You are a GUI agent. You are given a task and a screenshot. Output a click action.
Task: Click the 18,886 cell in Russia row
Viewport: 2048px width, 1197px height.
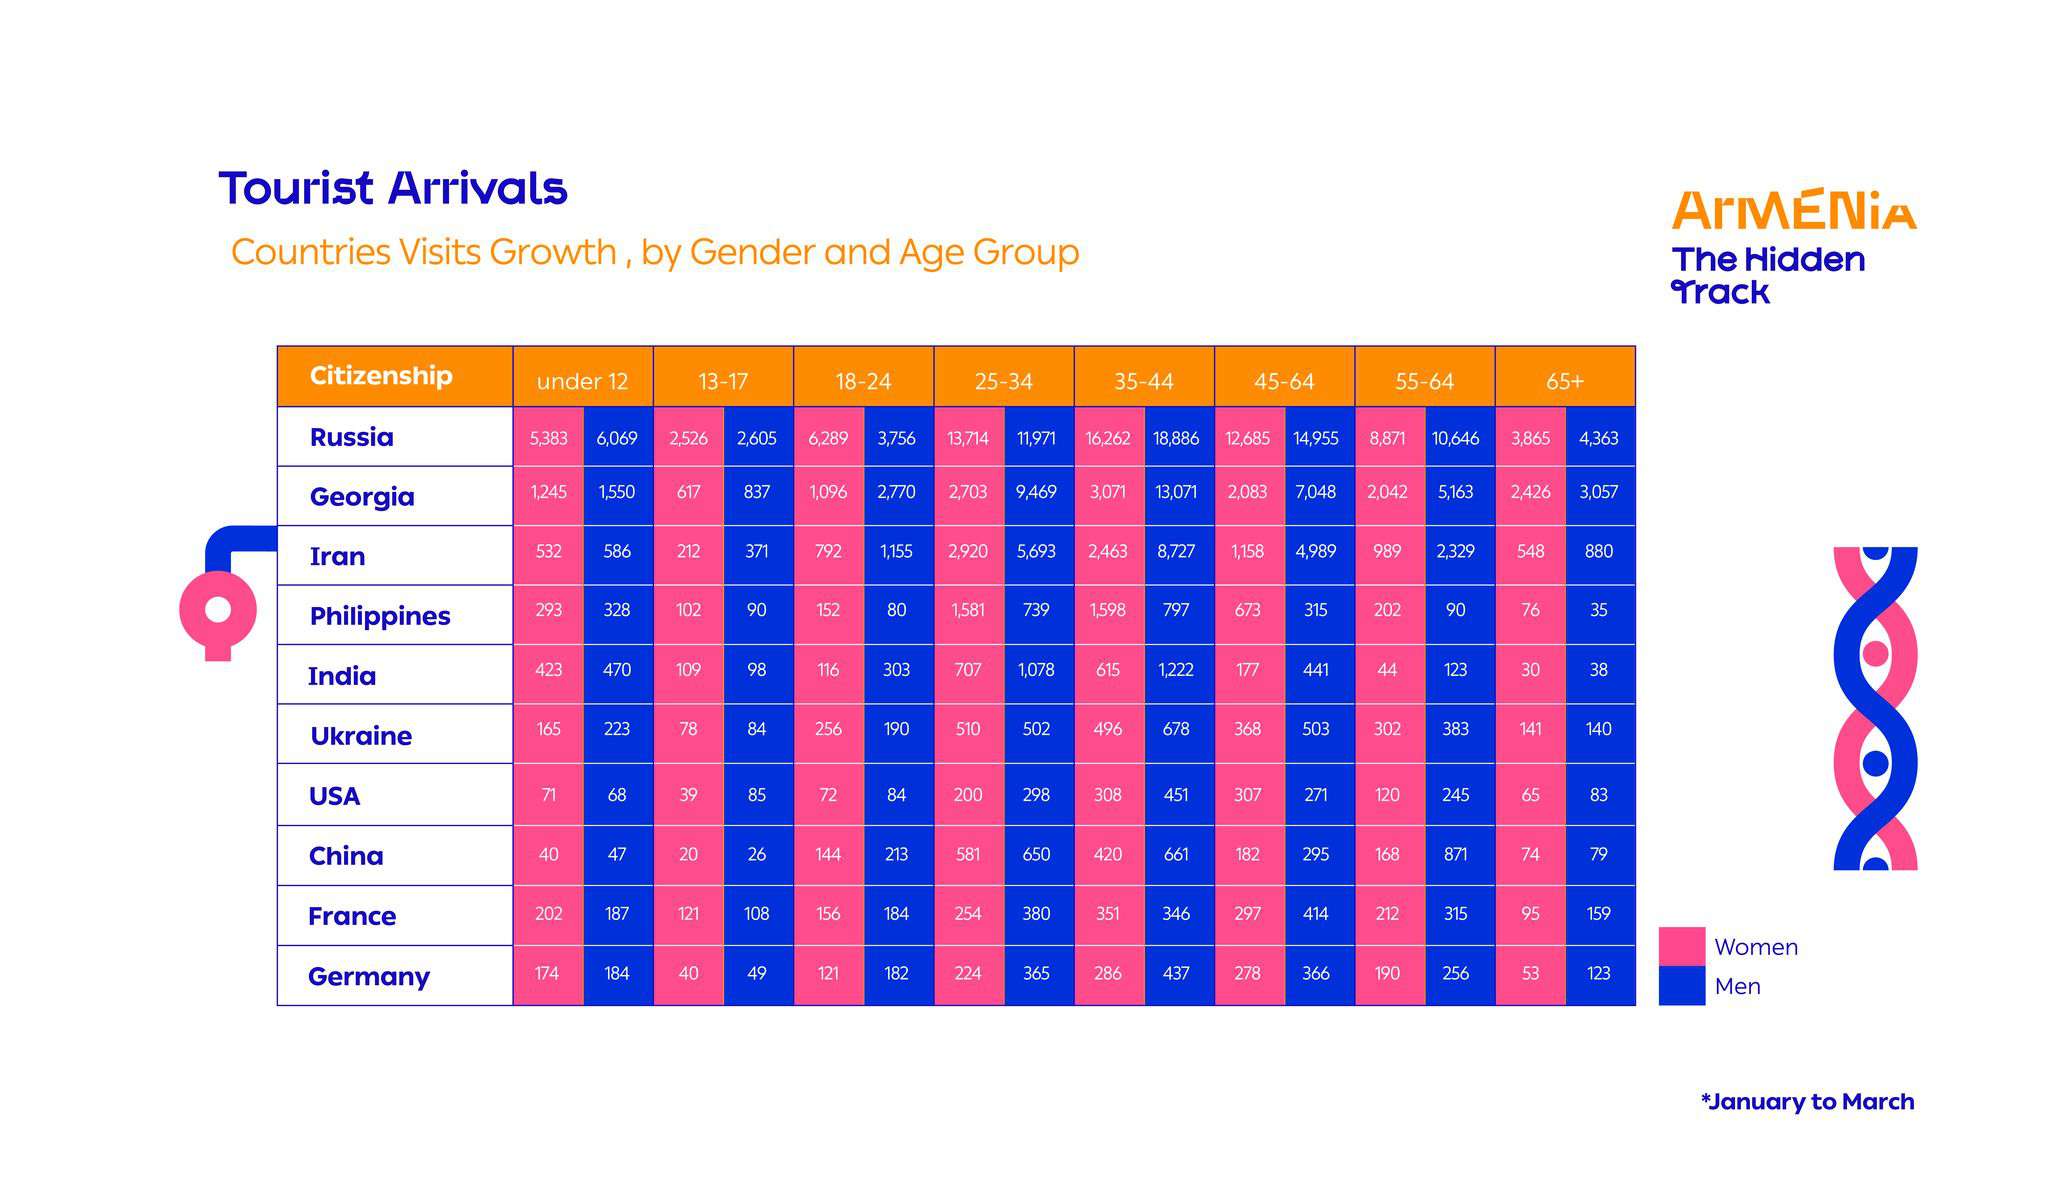pyautogui.click(x=1176, y=438)
